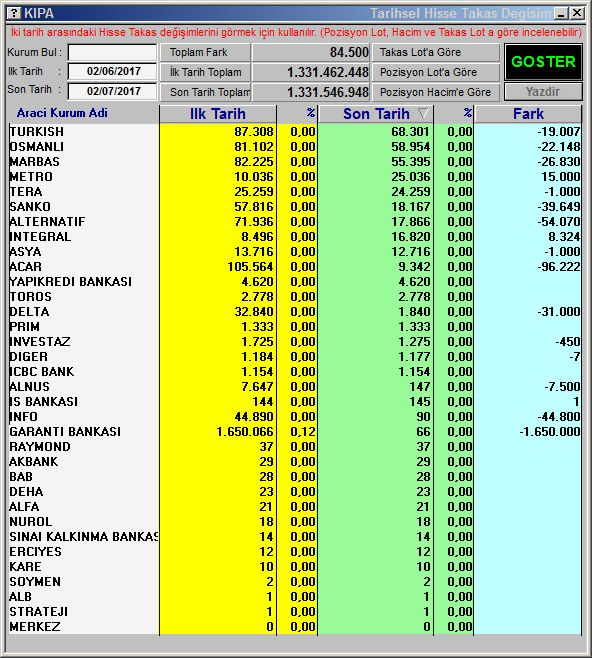592x658 pixels.
Task: Click the Yazdir print button
Action: tap(543, 91)
